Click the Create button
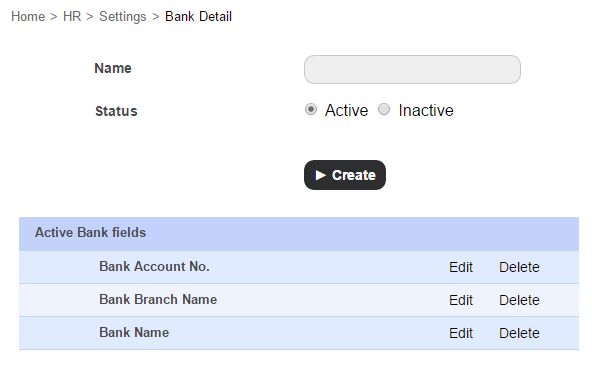Image resolution: width=592 pixels, height=377 pixels. (x=345, y=175)
